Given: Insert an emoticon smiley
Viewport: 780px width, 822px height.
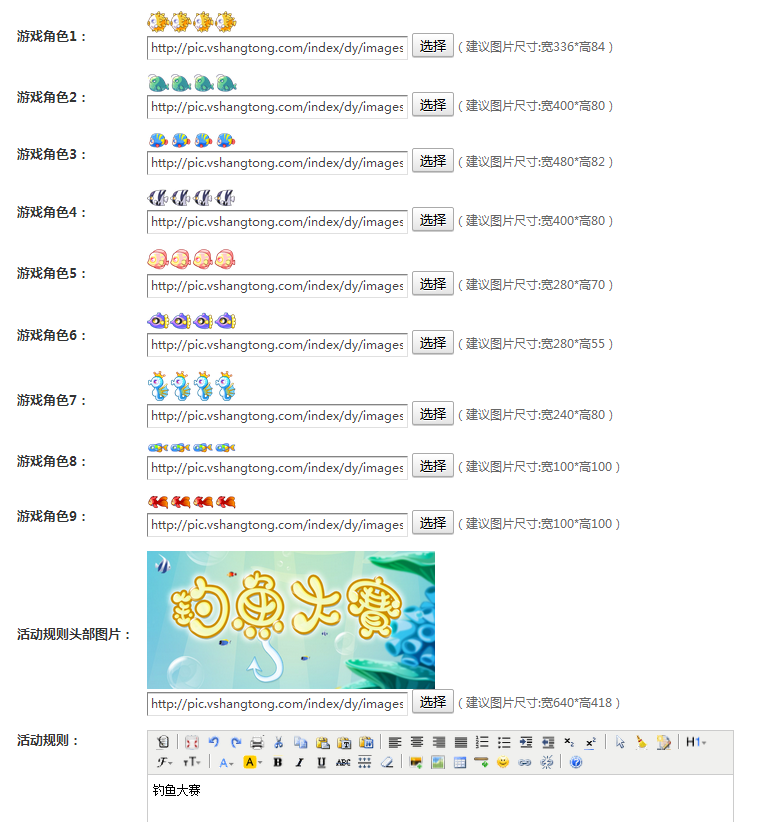Looking at the screenshot, I should tap(503, 762).
